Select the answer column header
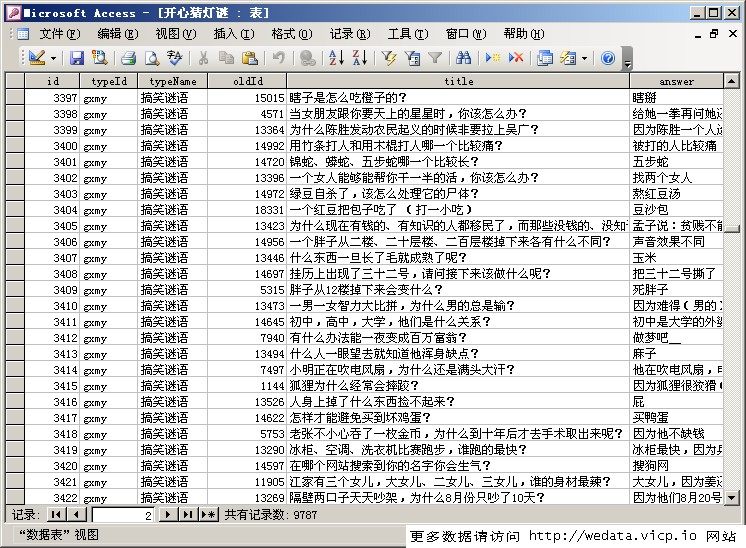746x548 pixels. (x=677, y=81)
